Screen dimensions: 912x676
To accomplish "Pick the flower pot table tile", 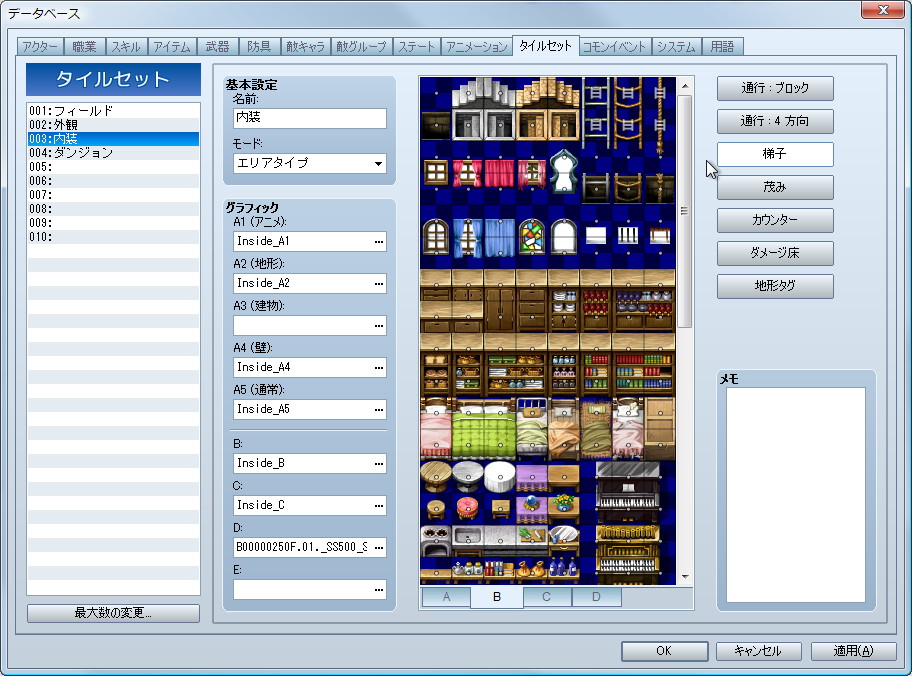I will (563, 508).
